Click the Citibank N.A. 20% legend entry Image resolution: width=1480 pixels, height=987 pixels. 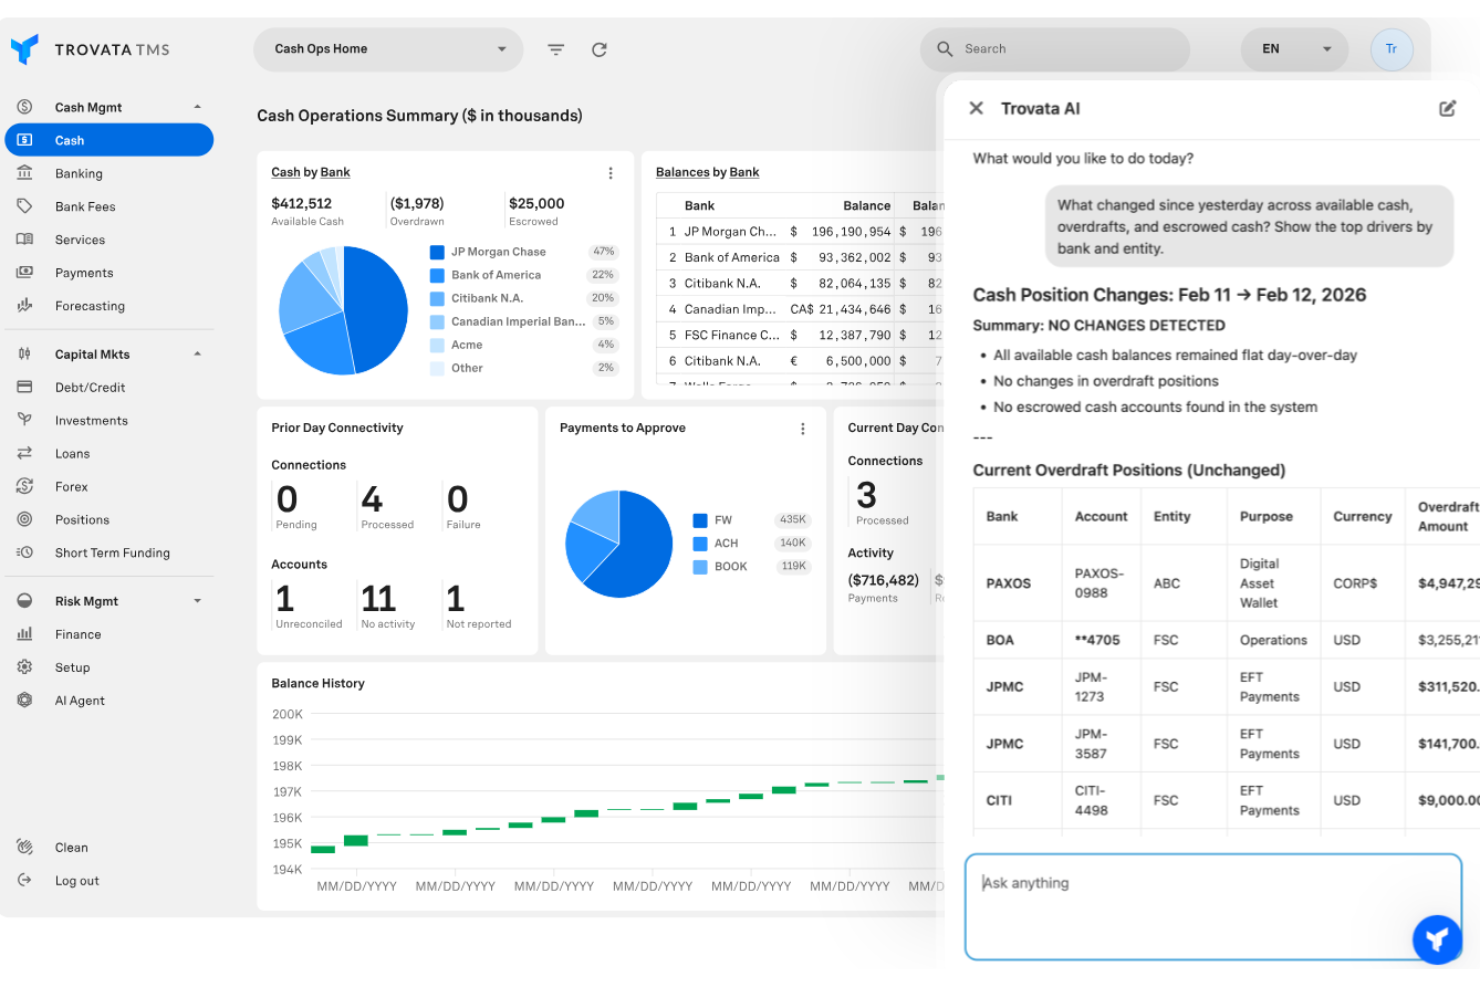click(x=524, y=298)
